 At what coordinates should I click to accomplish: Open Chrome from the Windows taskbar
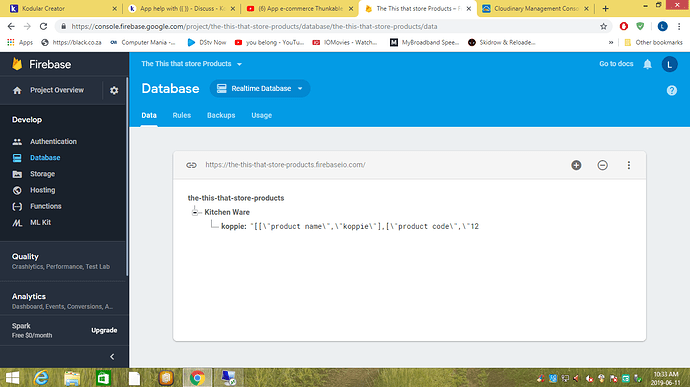pyautogui.click(x=197, y=378)
